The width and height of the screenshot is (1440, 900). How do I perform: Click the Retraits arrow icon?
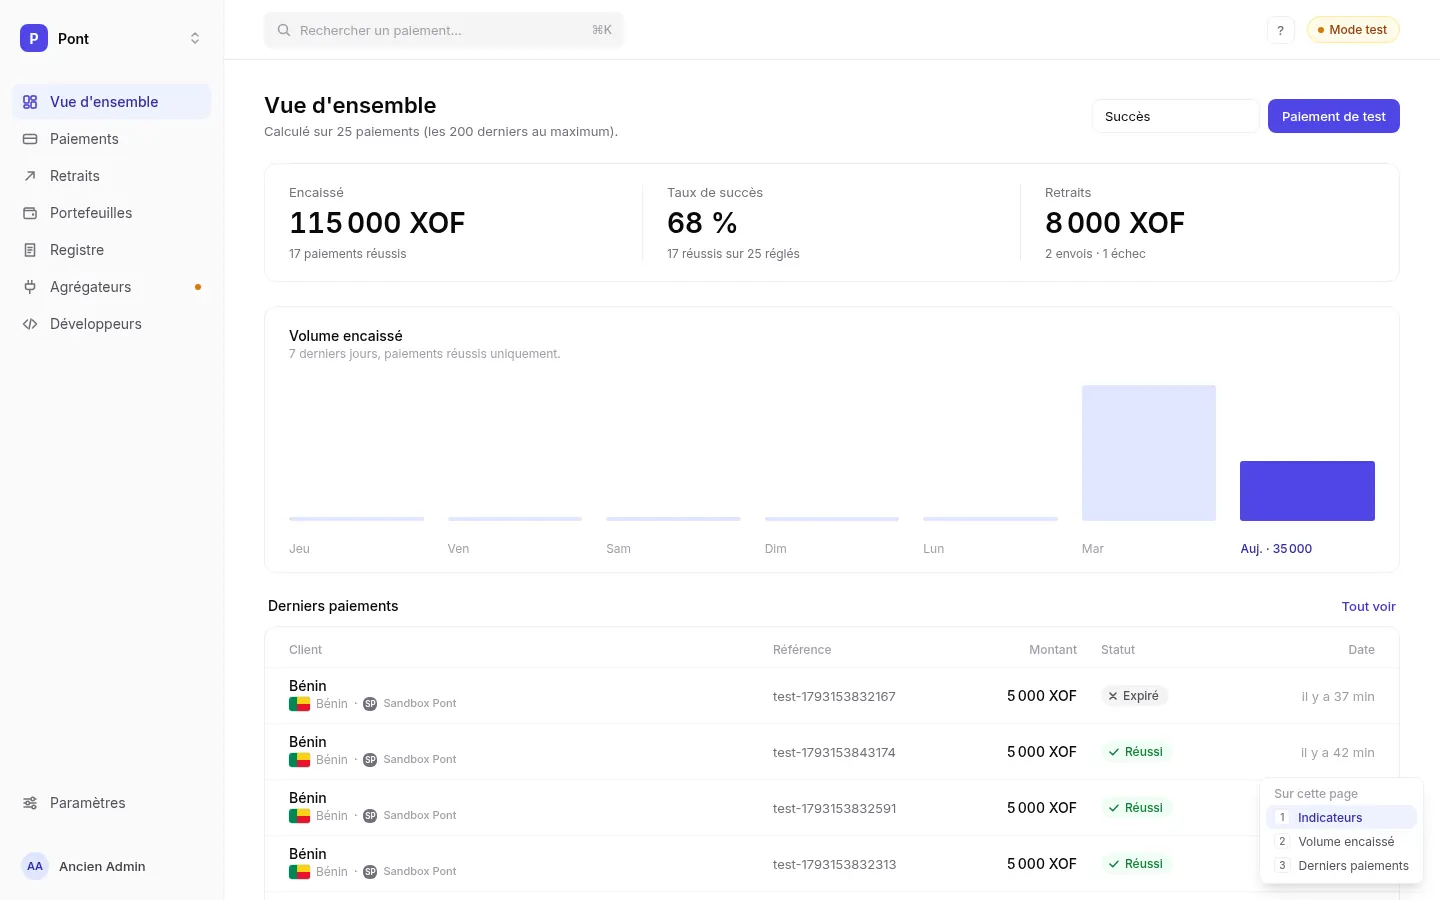30,176
